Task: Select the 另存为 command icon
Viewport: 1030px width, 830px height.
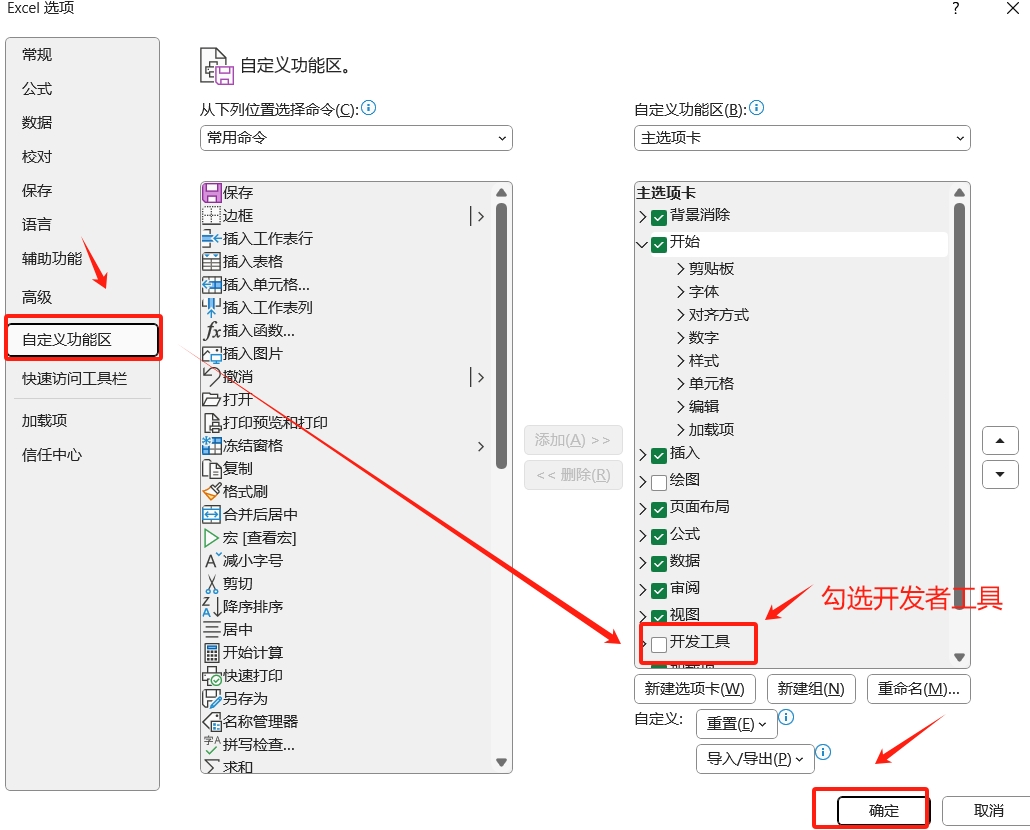Action: 212,698
